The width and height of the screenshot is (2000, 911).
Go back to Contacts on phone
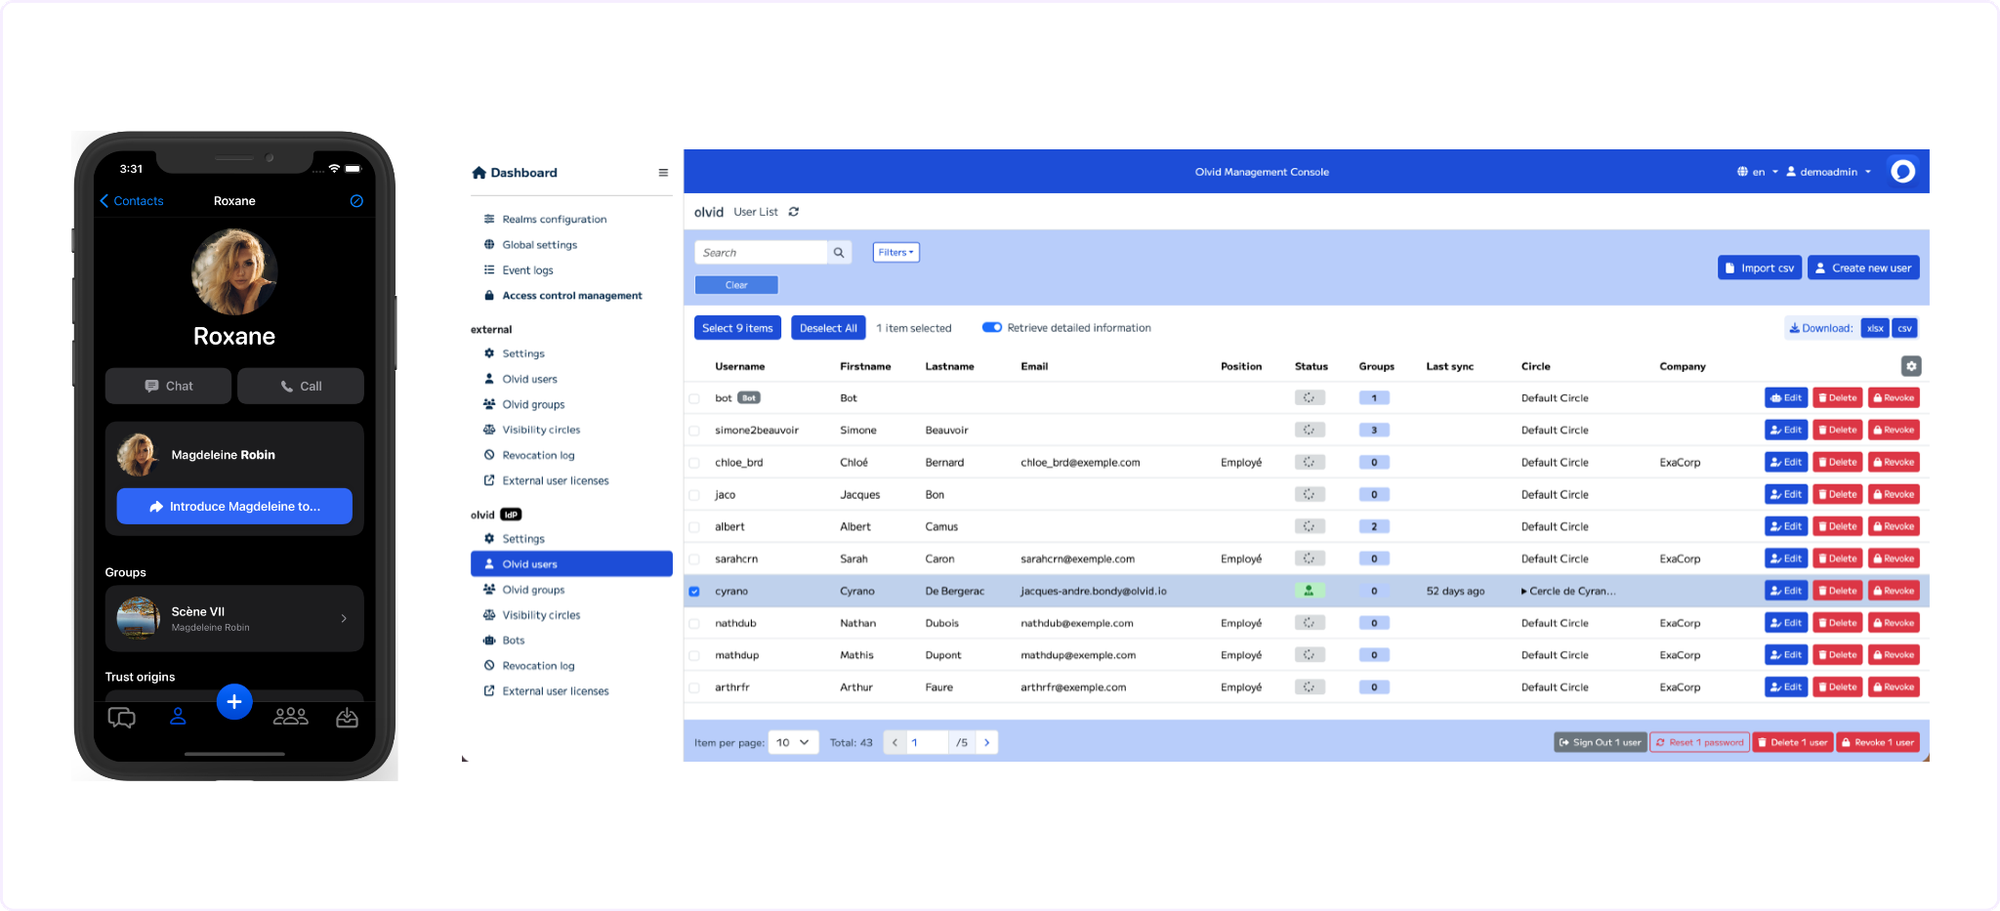coord(132,201)
